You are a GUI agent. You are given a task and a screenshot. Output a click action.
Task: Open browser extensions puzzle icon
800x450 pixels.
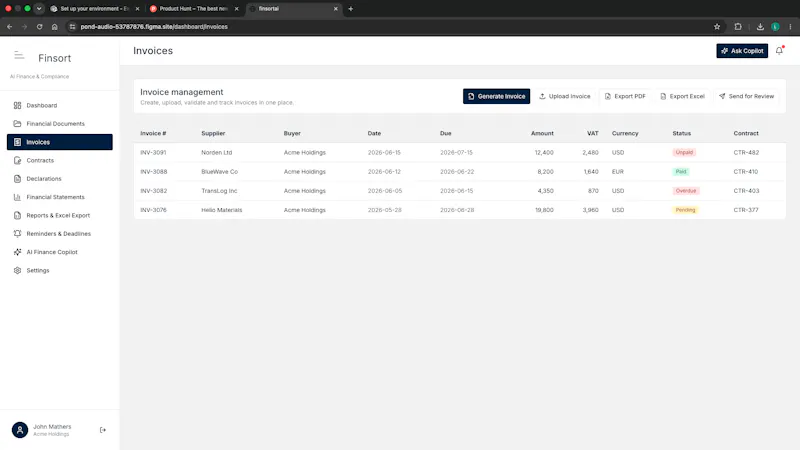[x=738, y=27]
